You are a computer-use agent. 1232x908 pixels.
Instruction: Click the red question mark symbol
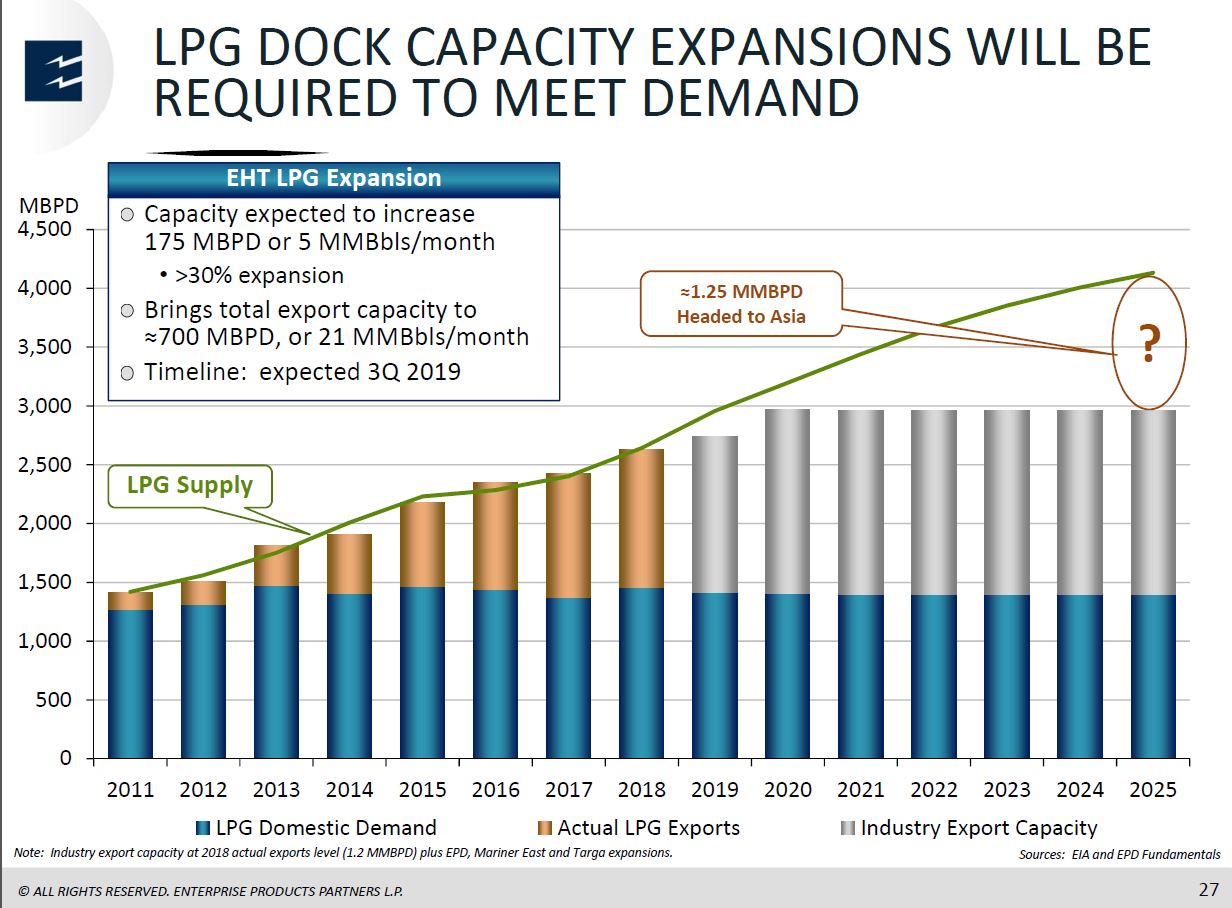point(1150,346)
